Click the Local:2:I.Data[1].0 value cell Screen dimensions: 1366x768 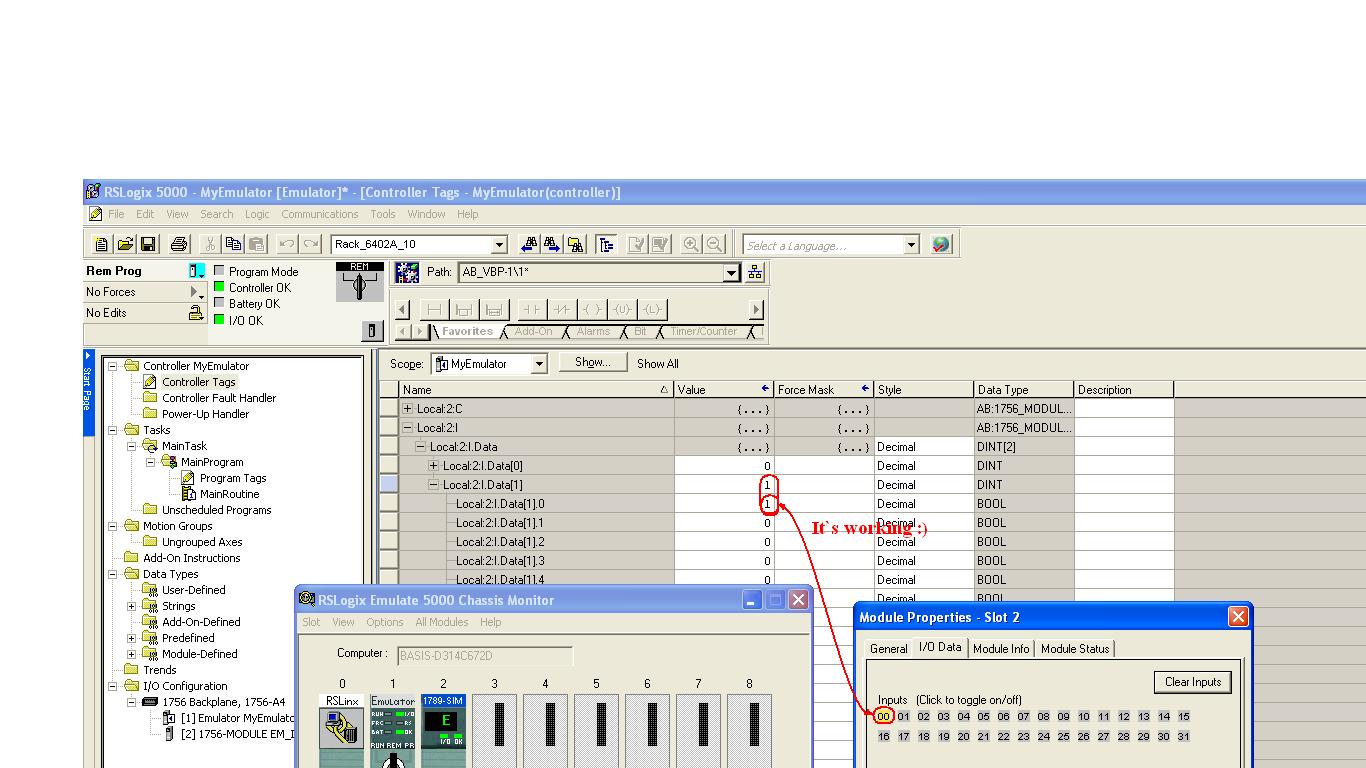(x=724, y=504)
